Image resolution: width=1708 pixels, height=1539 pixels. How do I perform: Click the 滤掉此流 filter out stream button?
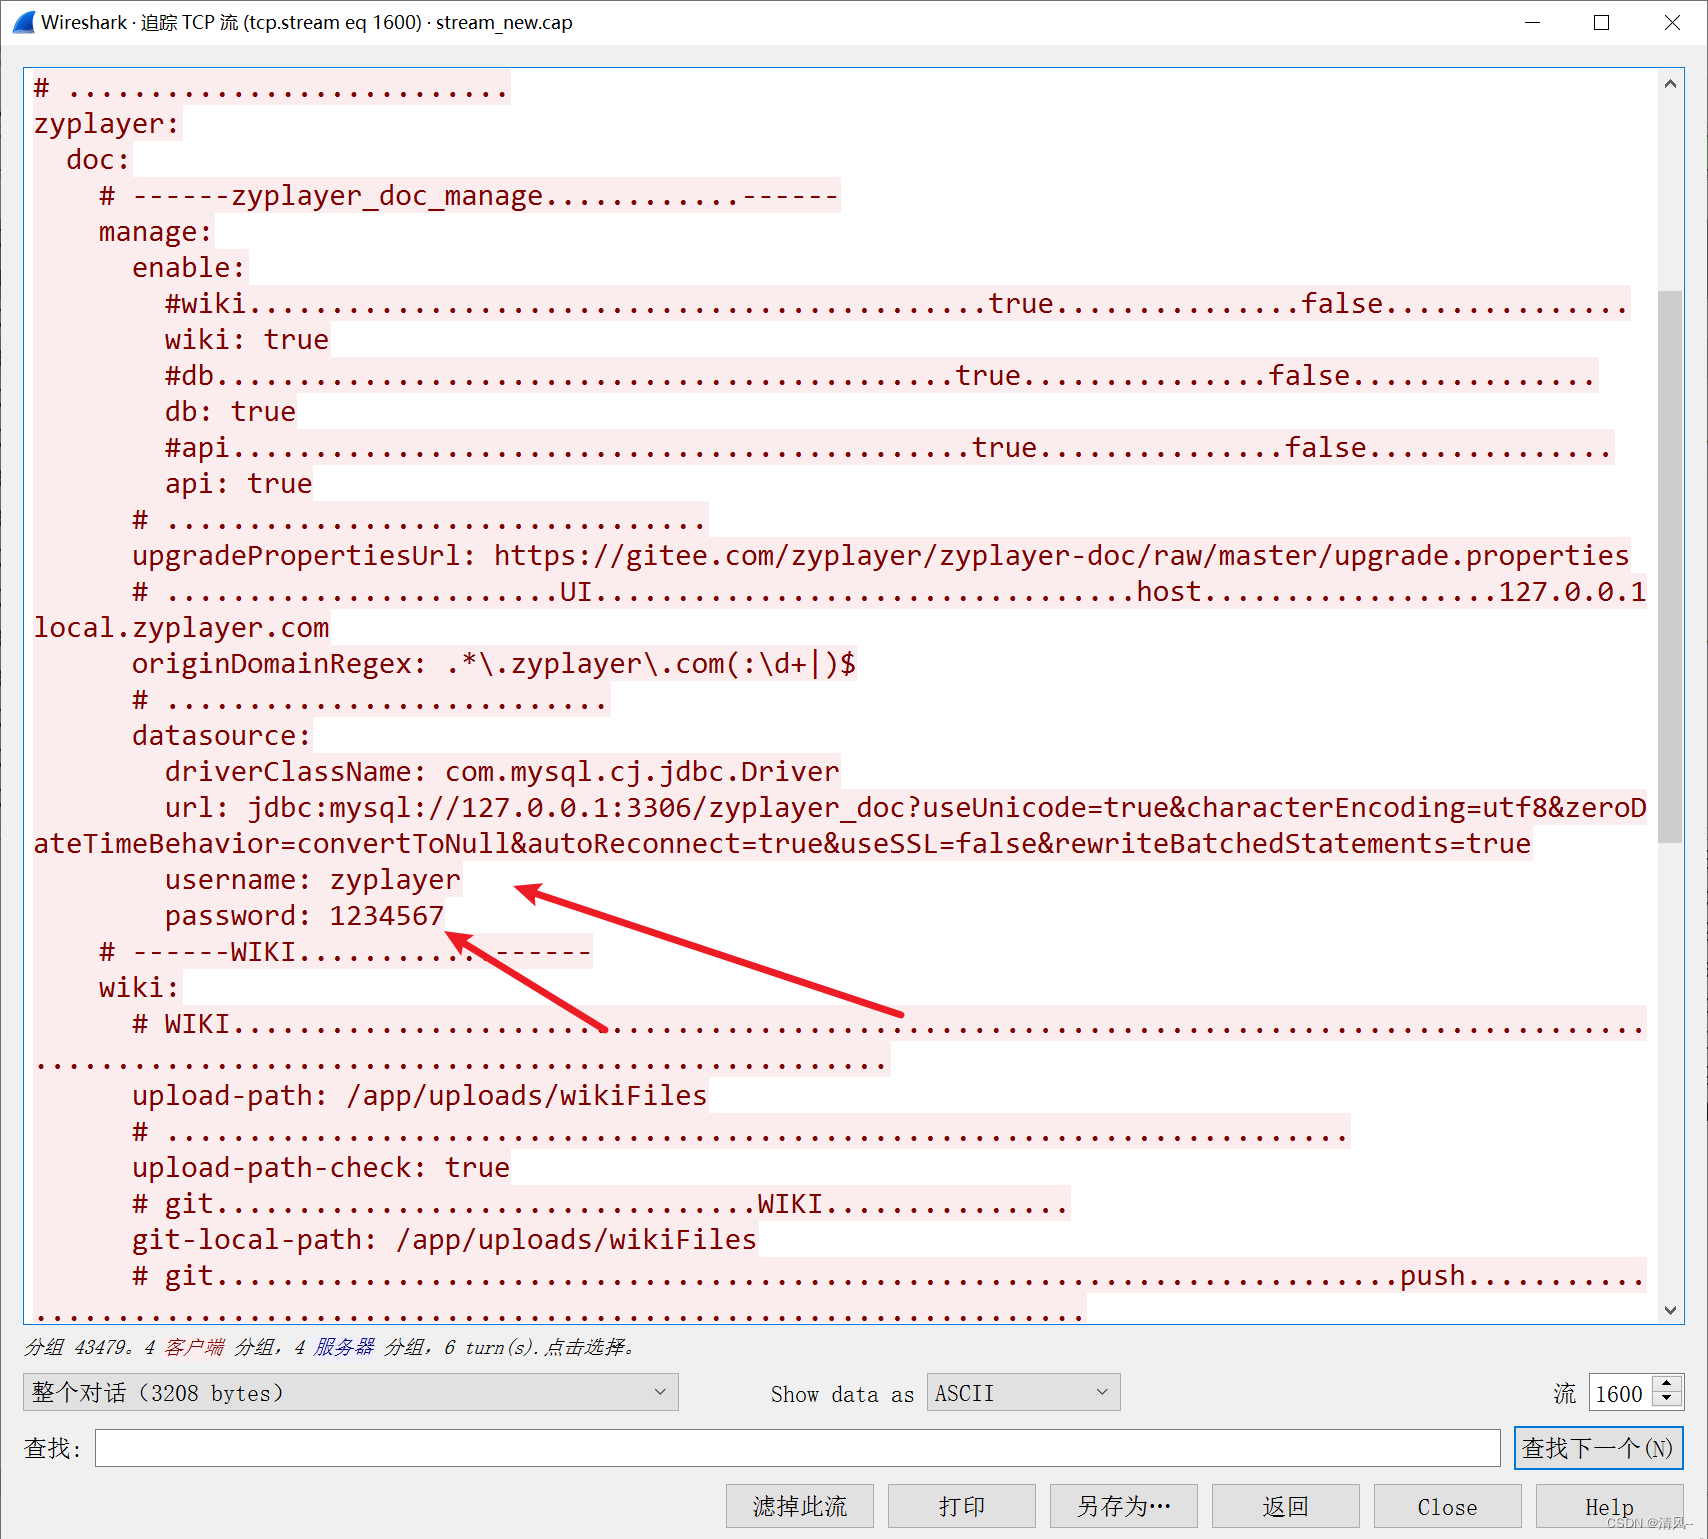800,1506
